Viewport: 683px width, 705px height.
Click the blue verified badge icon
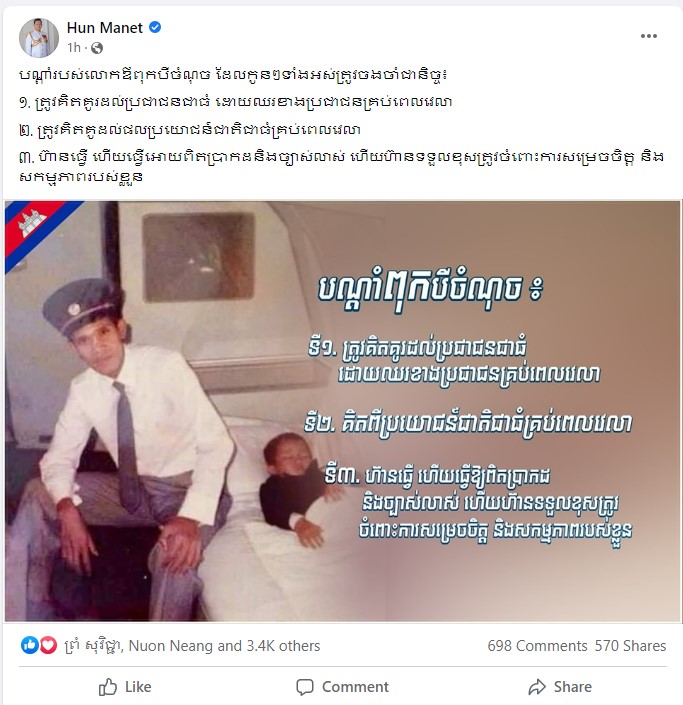click(155, 27)
